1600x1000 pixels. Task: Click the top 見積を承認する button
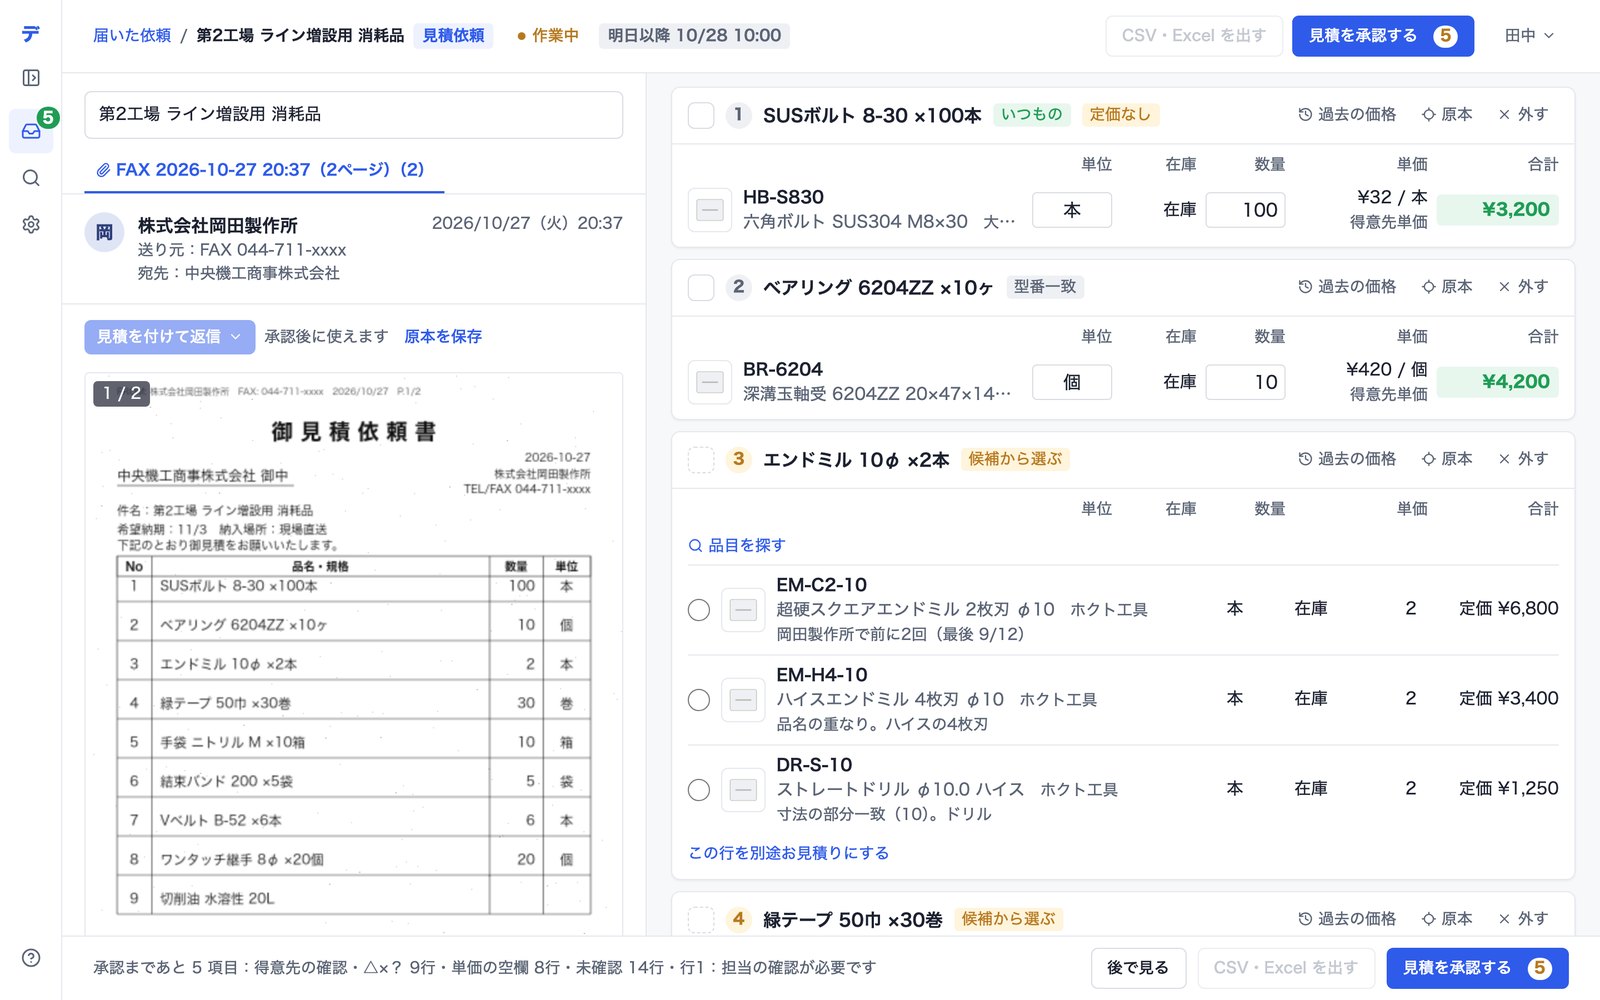pyautogui.click(x=1382, y=36)
